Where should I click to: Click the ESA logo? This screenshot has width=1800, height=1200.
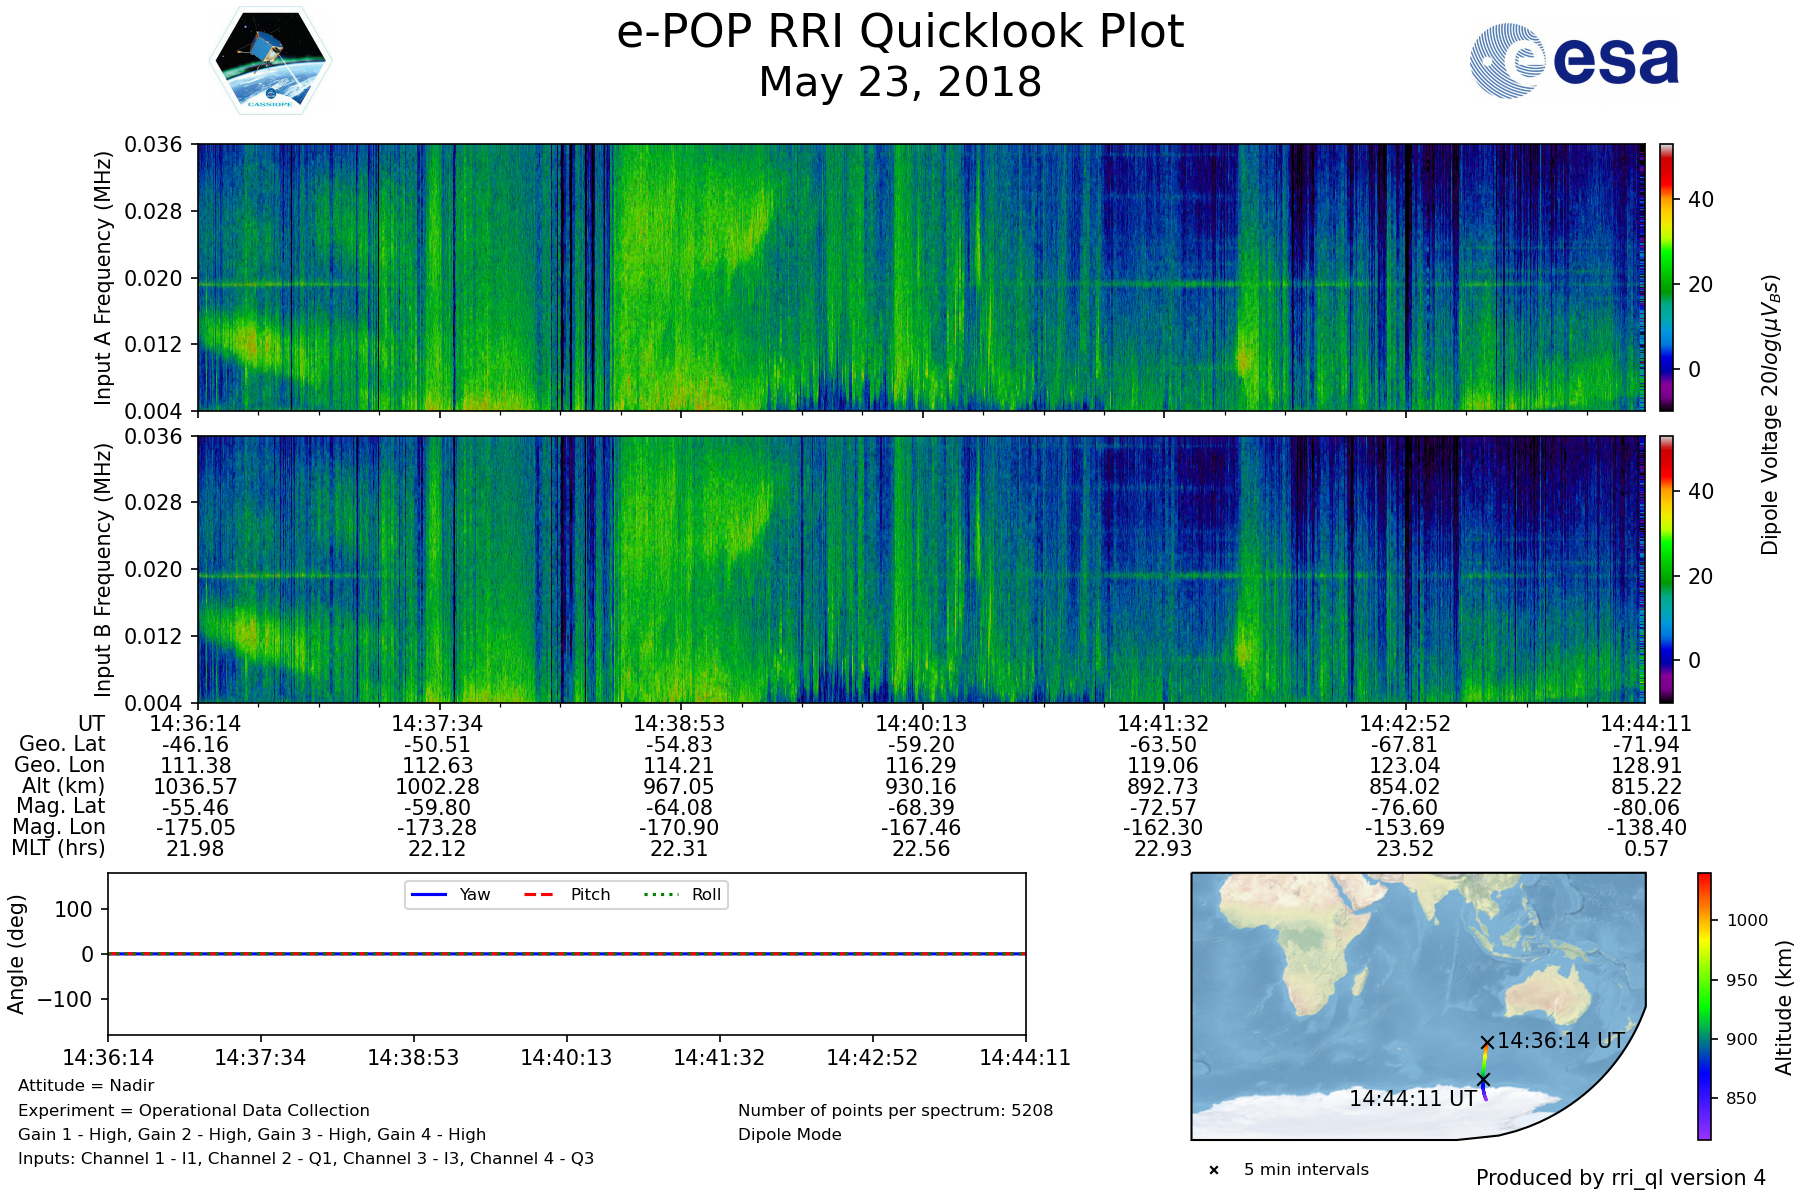pos(1574,61)
